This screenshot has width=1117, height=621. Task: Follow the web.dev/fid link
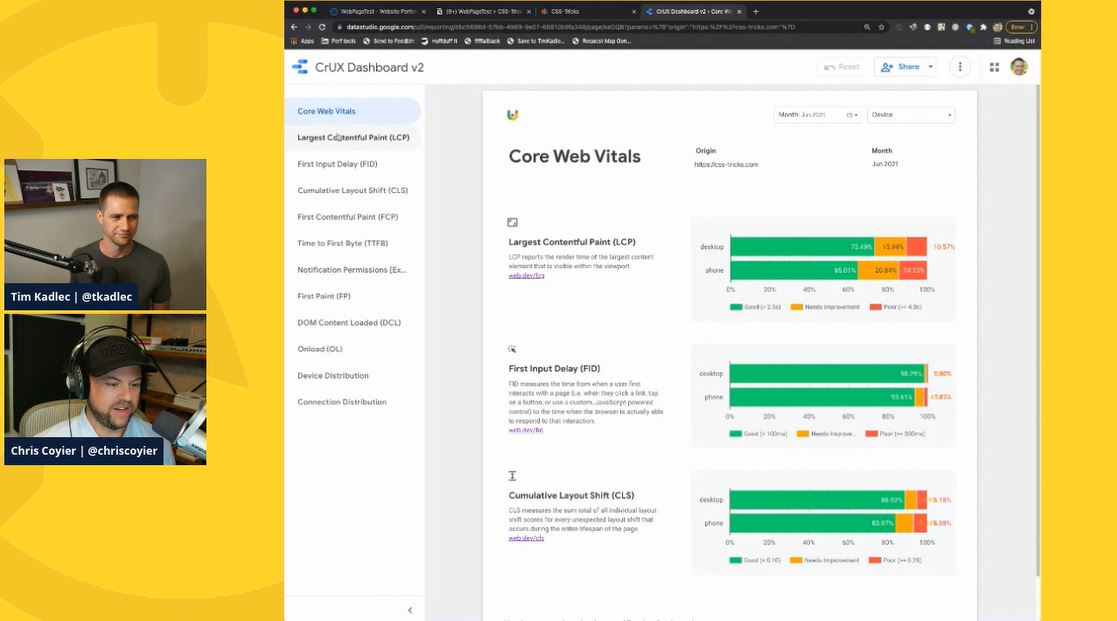tap(526, 430)
